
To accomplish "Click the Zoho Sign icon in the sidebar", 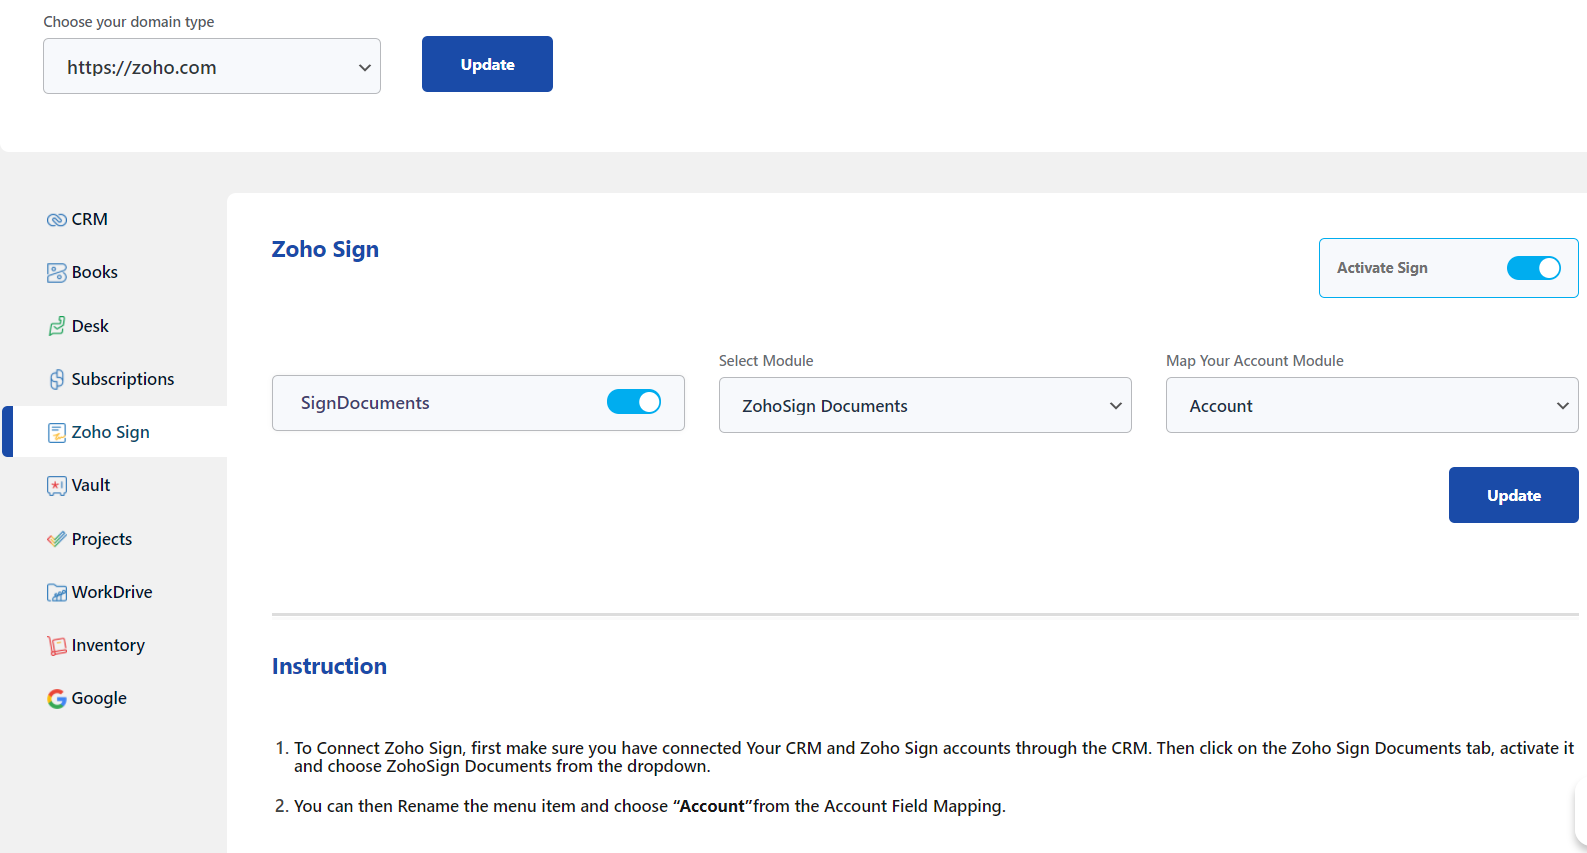I will tap(57, 433).
